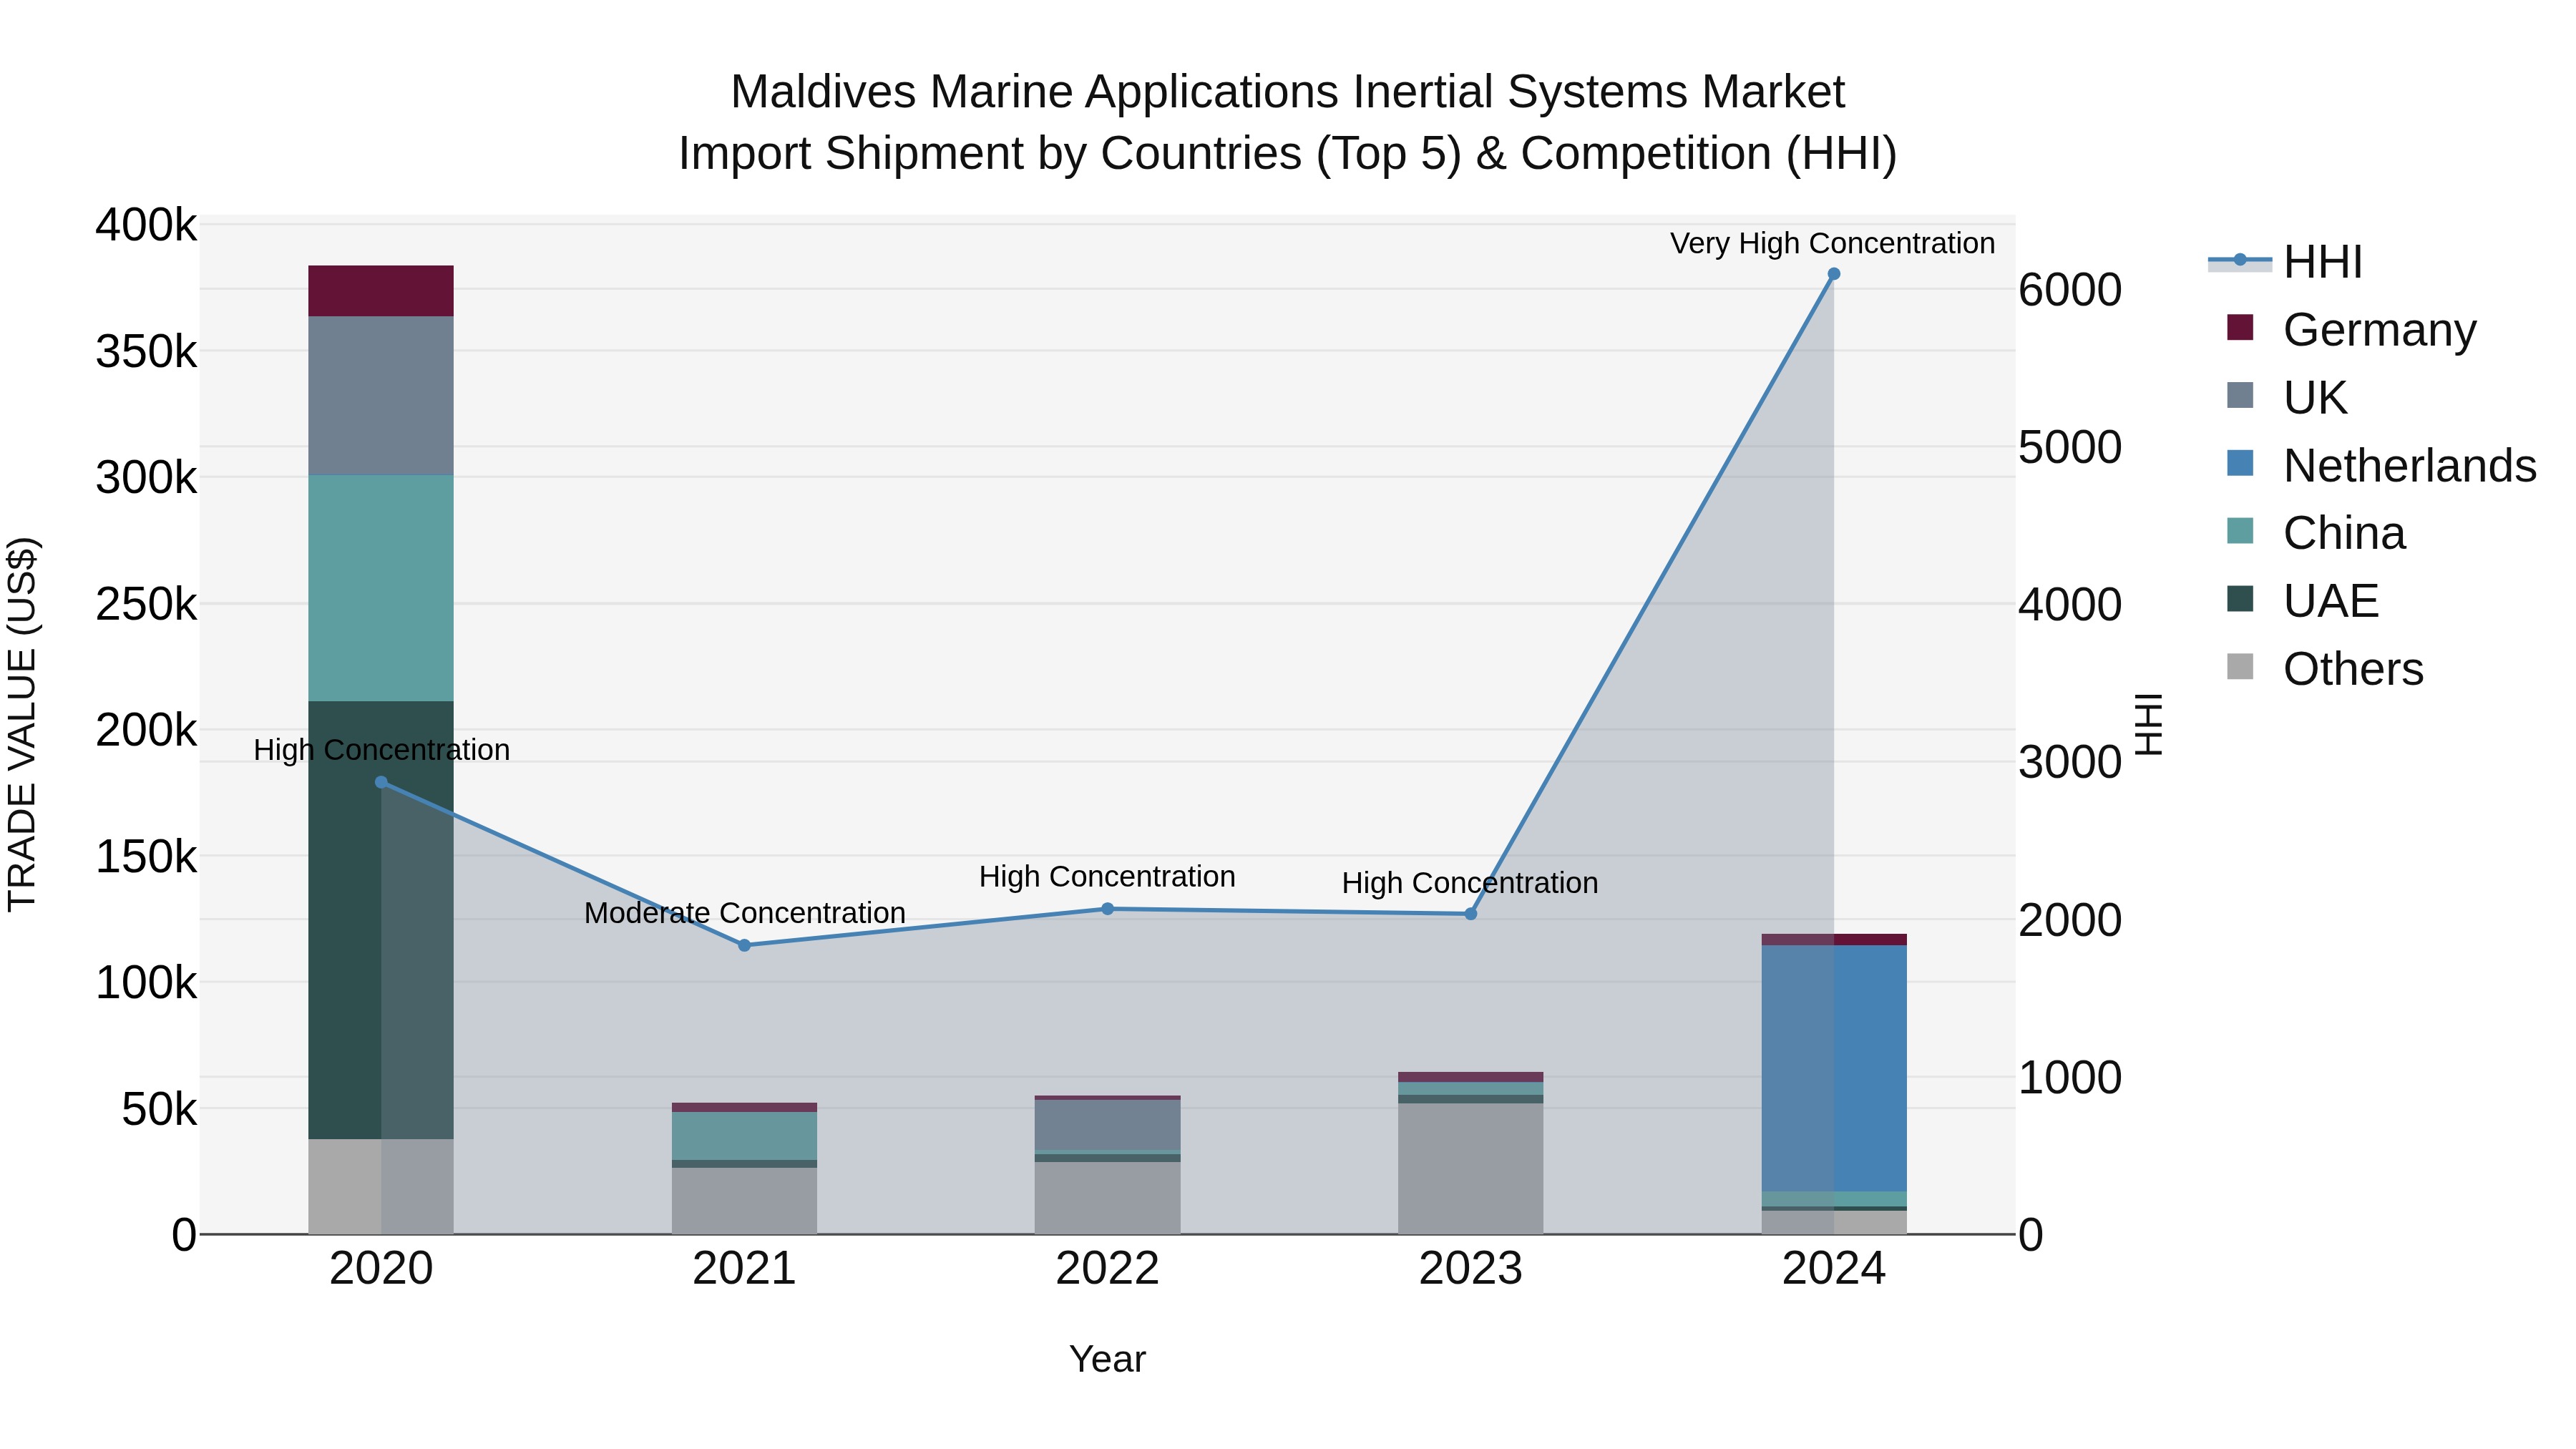
Task: Click the 3000 right axis tick
Action: [x=2070, y=762]
